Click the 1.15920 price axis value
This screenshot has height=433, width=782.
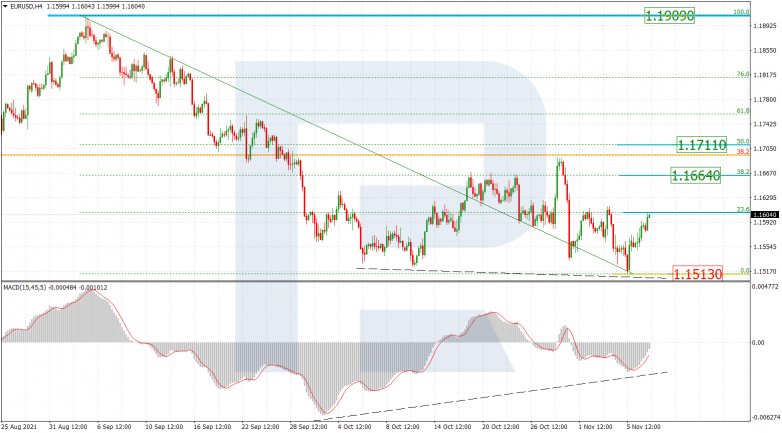pos(766,222)
